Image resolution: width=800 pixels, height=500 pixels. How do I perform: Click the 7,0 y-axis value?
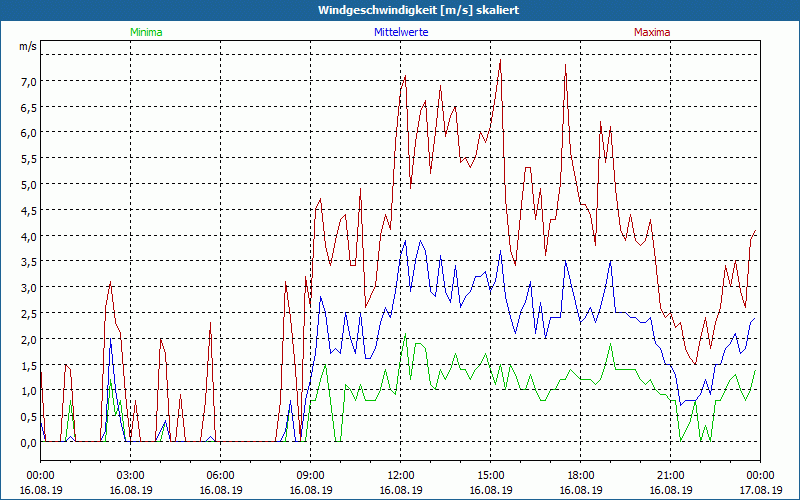tap(28, 82)
